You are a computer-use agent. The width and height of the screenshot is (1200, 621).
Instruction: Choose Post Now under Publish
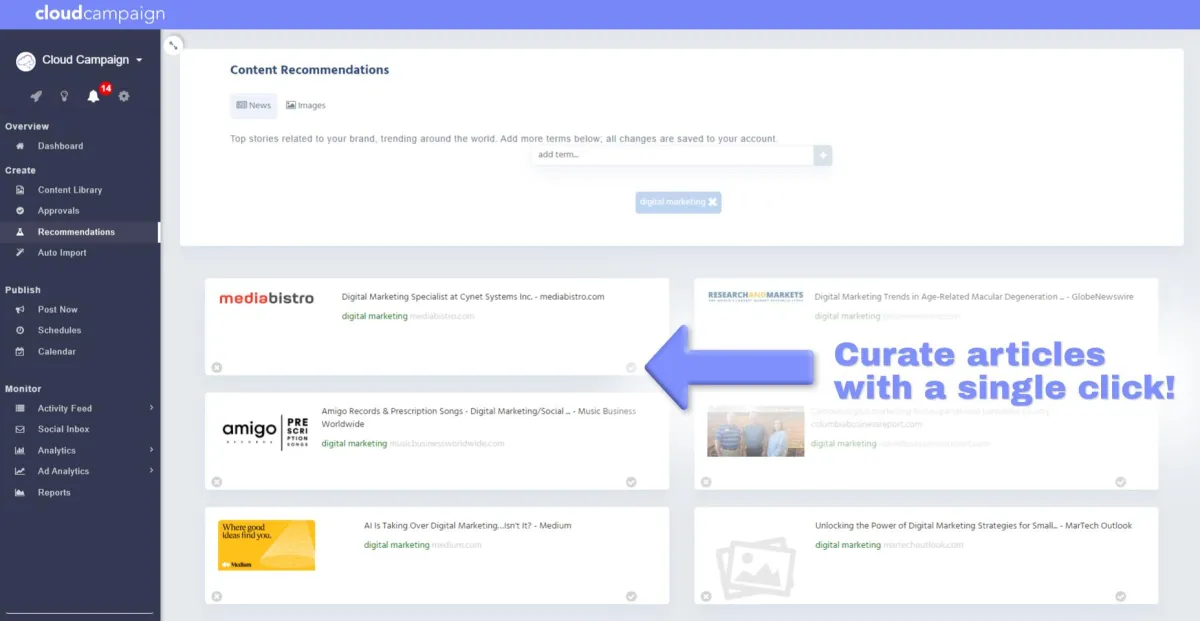58,310
